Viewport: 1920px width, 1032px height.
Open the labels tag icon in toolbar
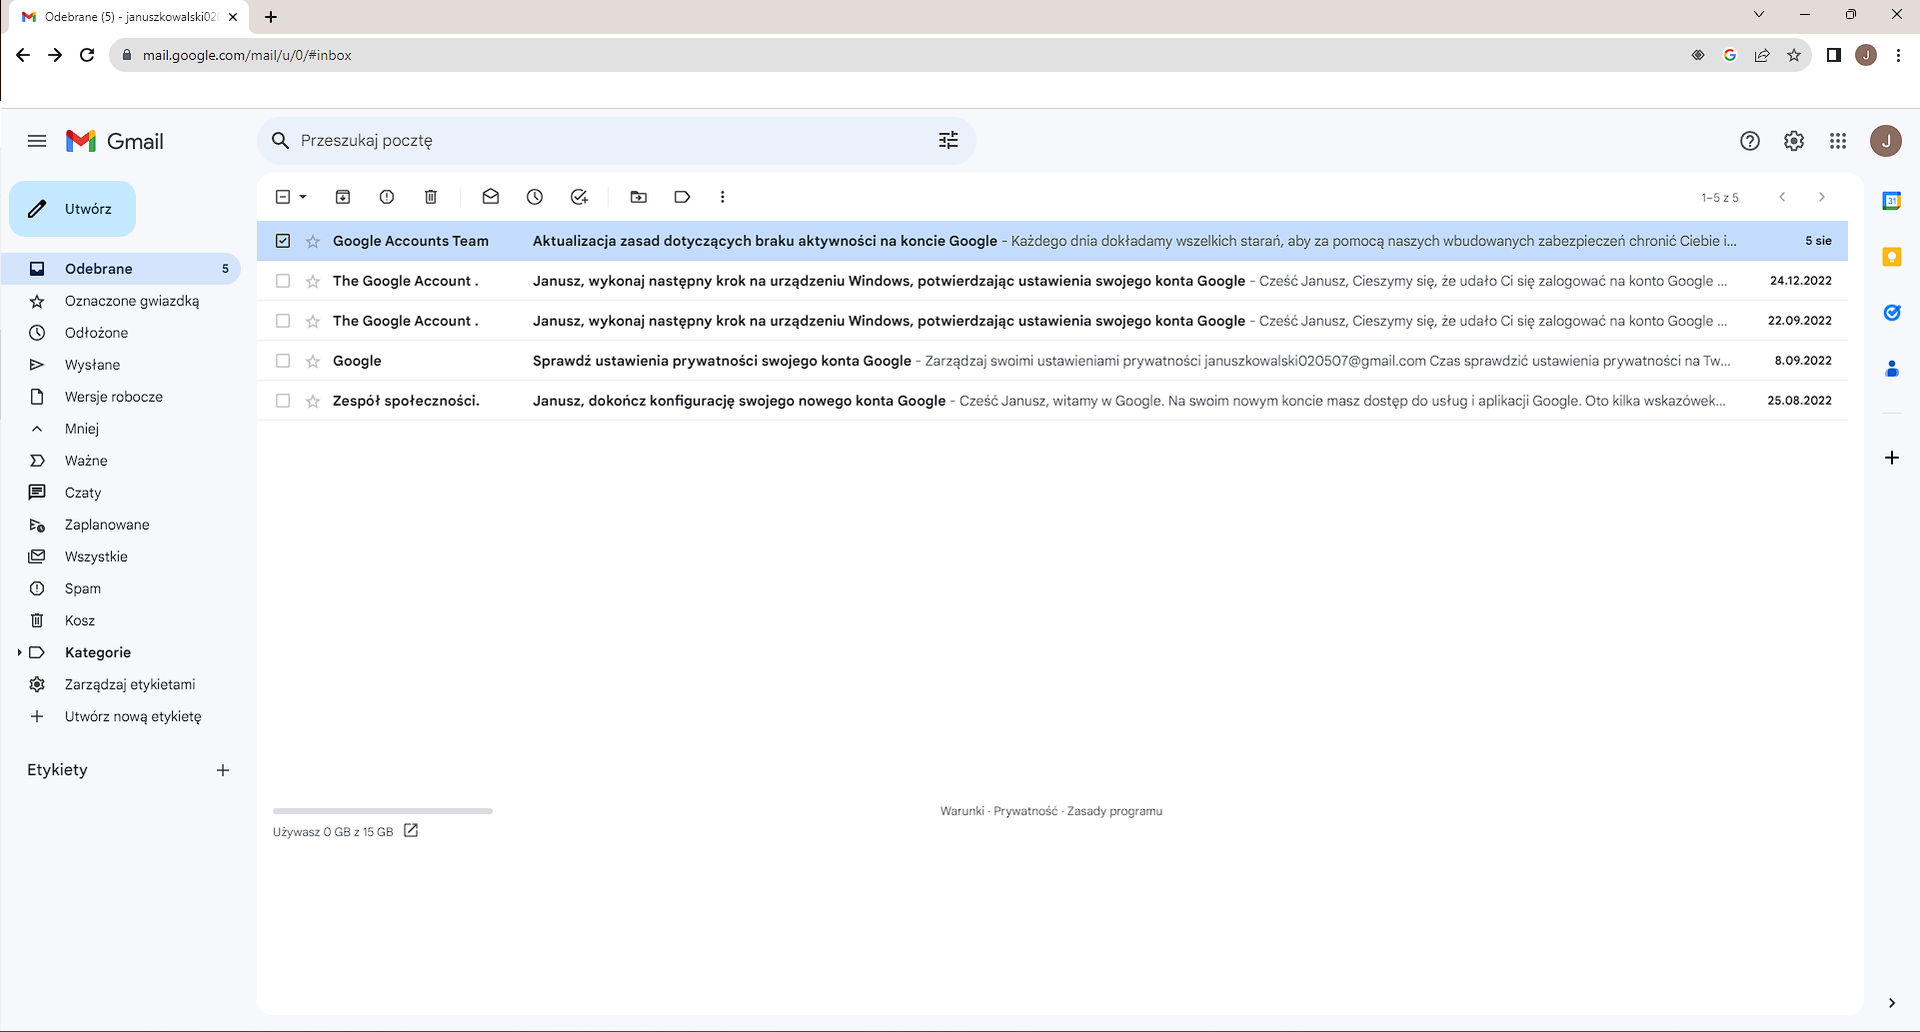[682, 197]
